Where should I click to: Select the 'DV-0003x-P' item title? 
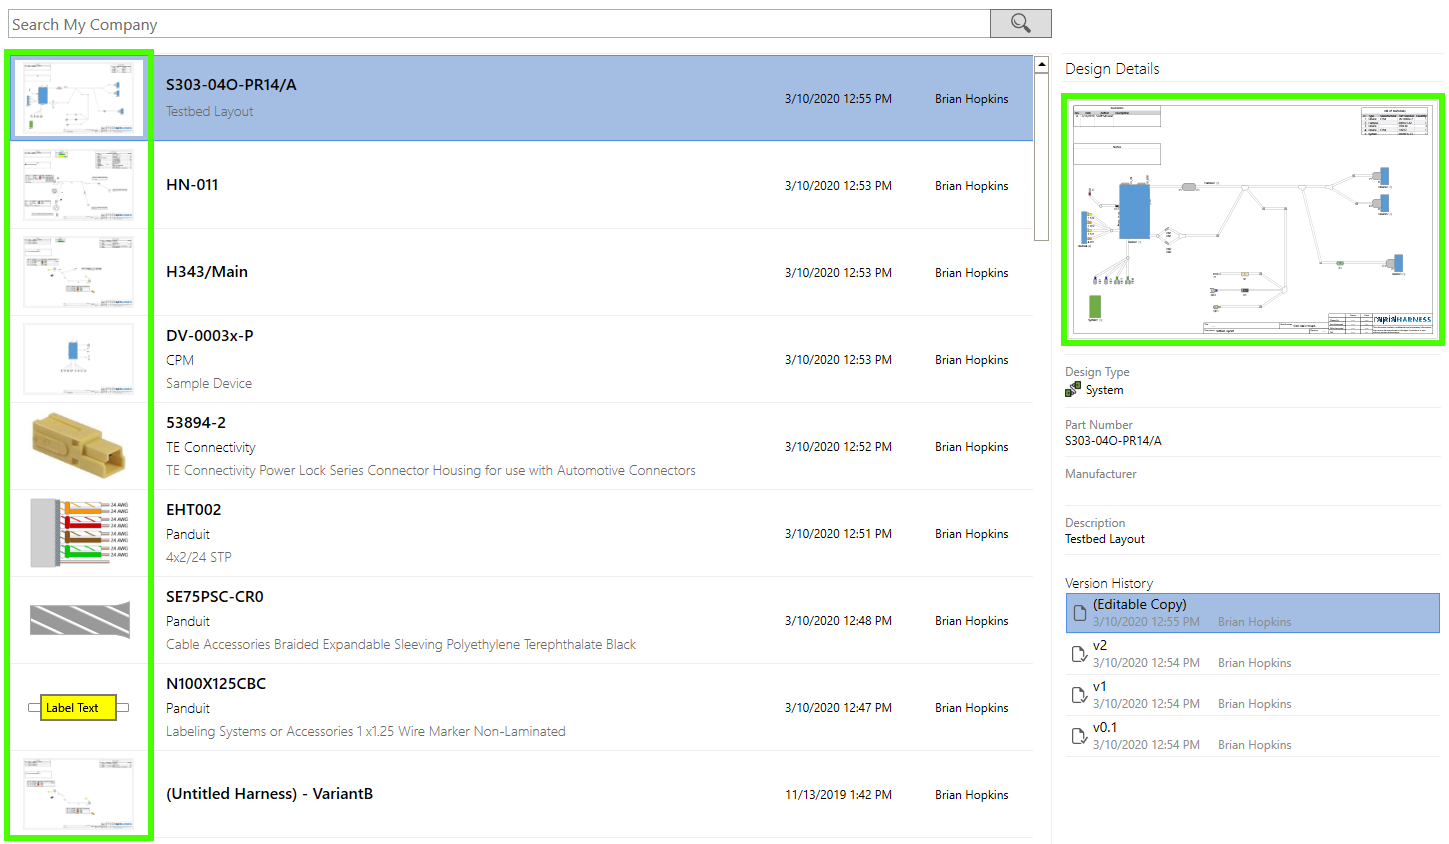(x=210, y=336)
